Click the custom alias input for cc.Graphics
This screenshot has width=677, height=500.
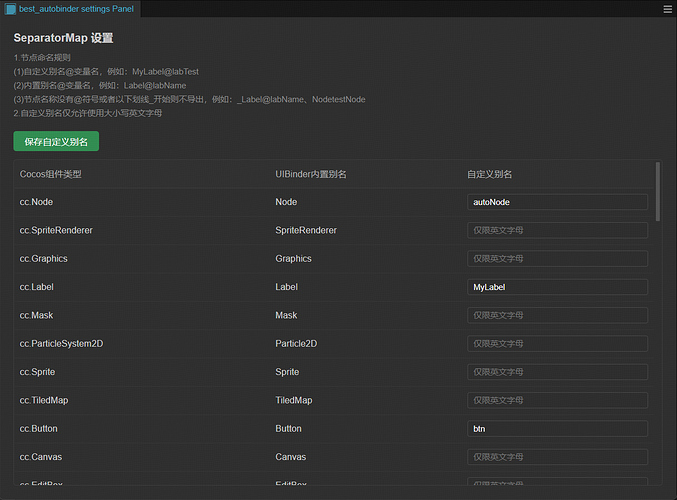557,259
